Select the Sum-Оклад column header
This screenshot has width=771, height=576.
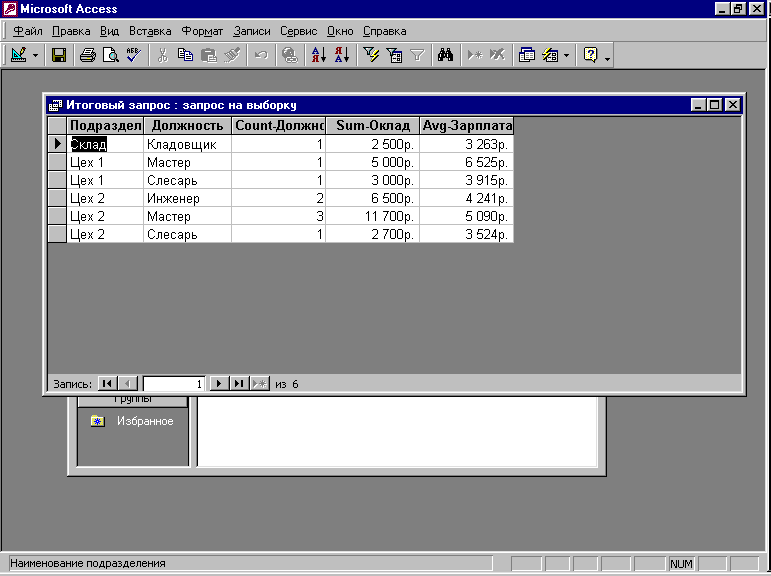click(373, 125)
